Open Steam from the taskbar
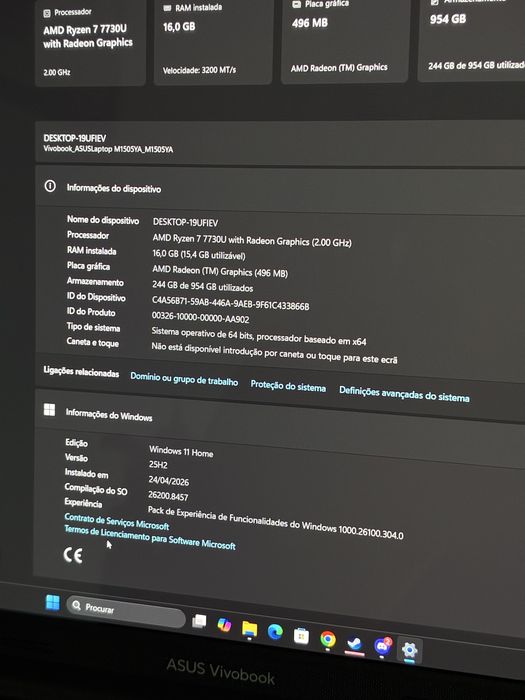The image size is (525, 700). point(355,643)
